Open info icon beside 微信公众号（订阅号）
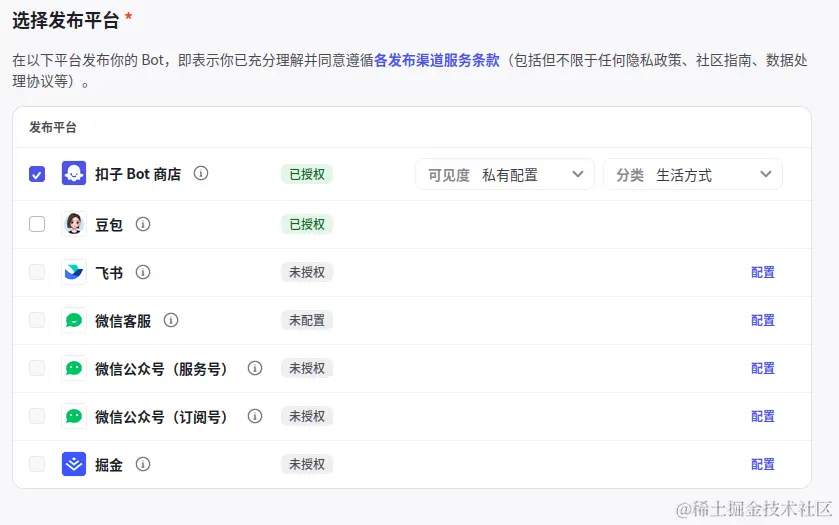 tap(255, 416)
